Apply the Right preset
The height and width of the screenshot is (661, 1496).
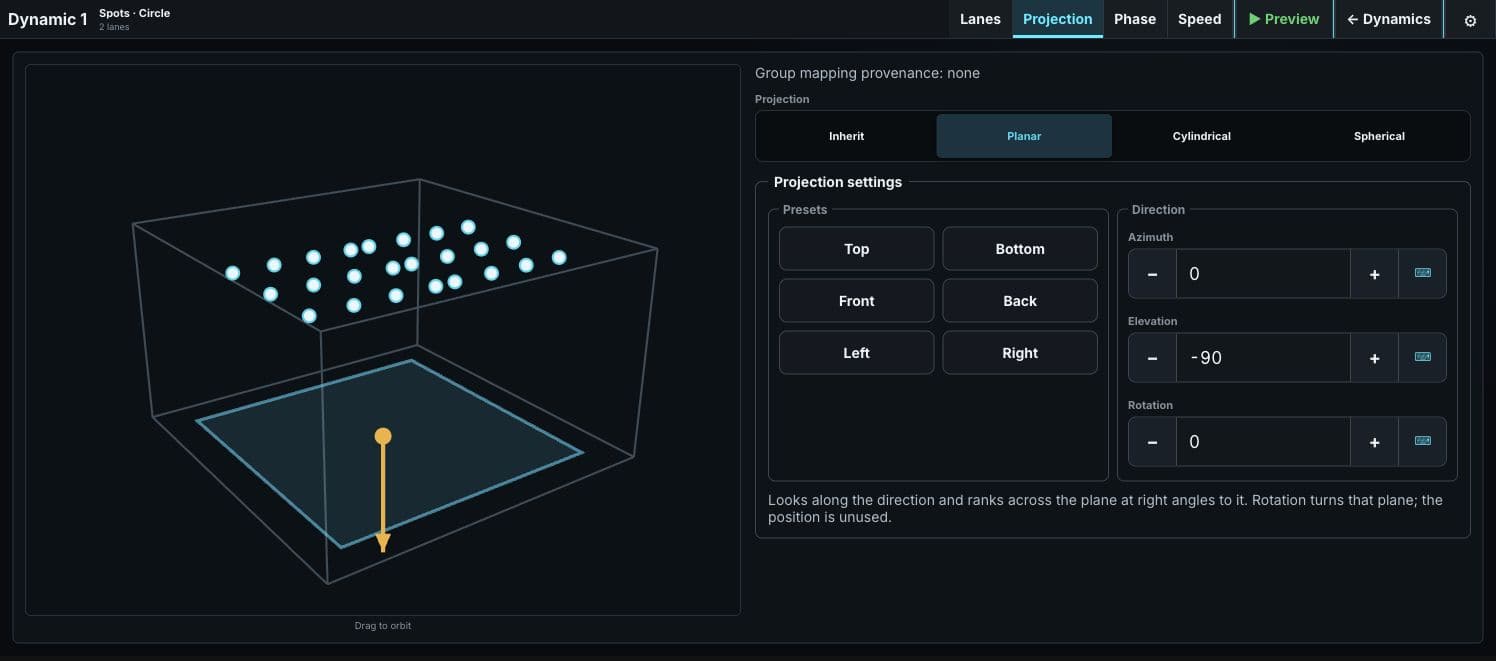[x=1020, y=353]
